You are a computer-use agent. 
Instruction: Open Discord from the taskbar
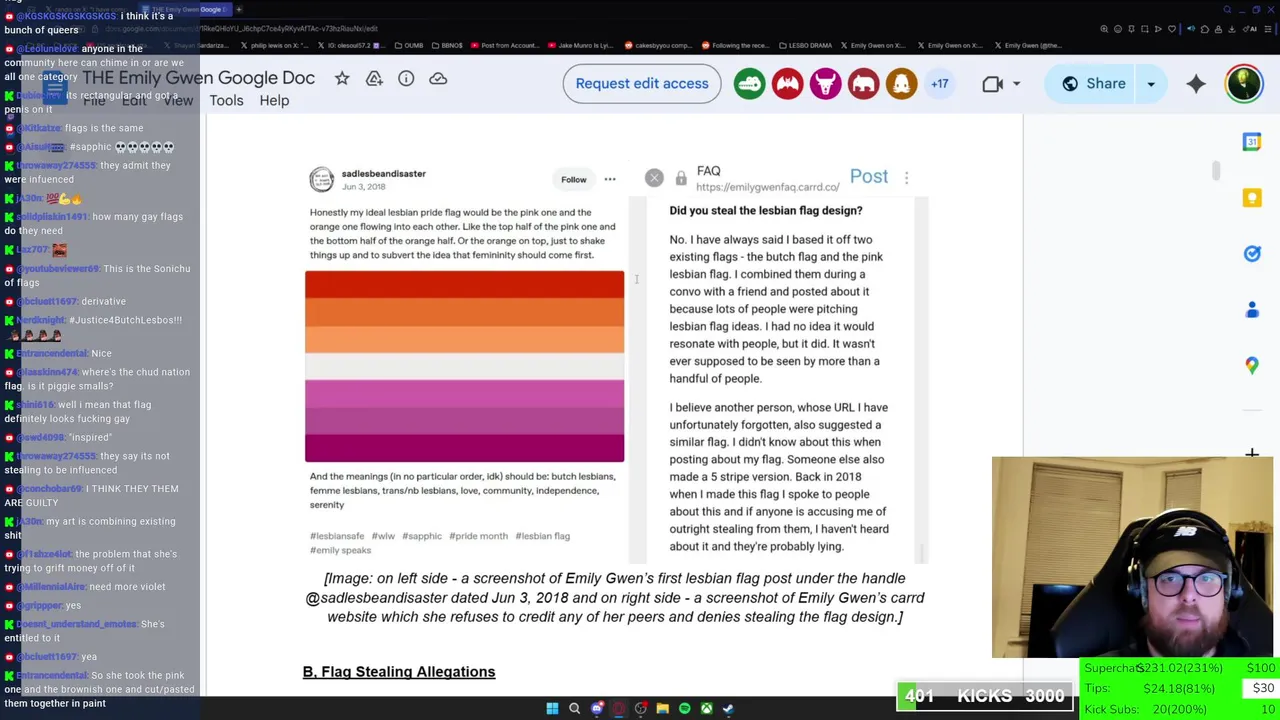click(596, 708)
